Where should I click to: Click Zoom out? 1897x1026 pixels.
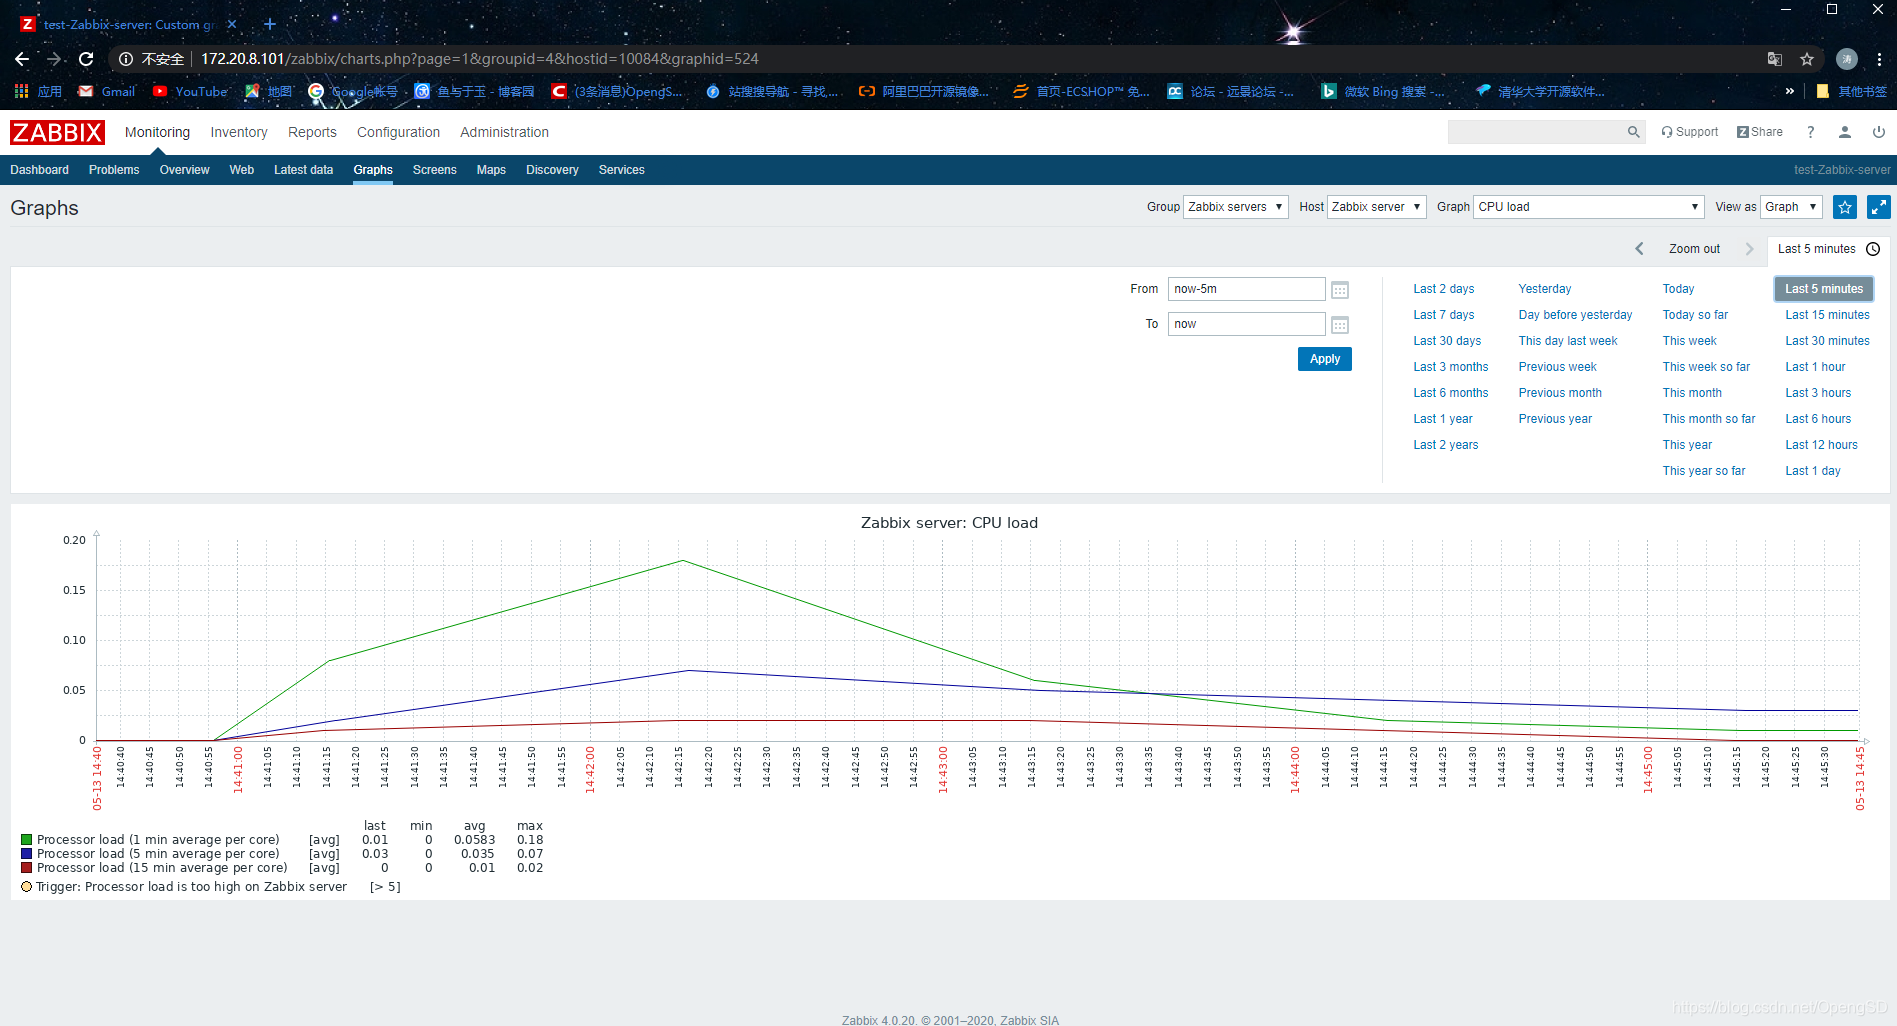point(1694,249)
